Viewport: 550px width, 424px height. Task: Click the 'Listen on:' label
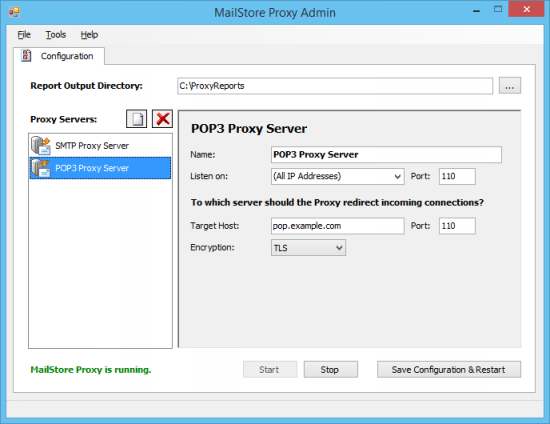[209, 176]
